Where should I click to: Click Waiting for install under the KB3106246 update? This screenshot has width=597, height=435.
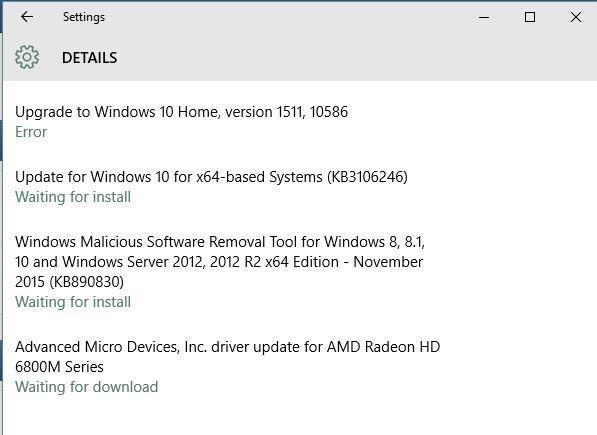tap(73, 197)
